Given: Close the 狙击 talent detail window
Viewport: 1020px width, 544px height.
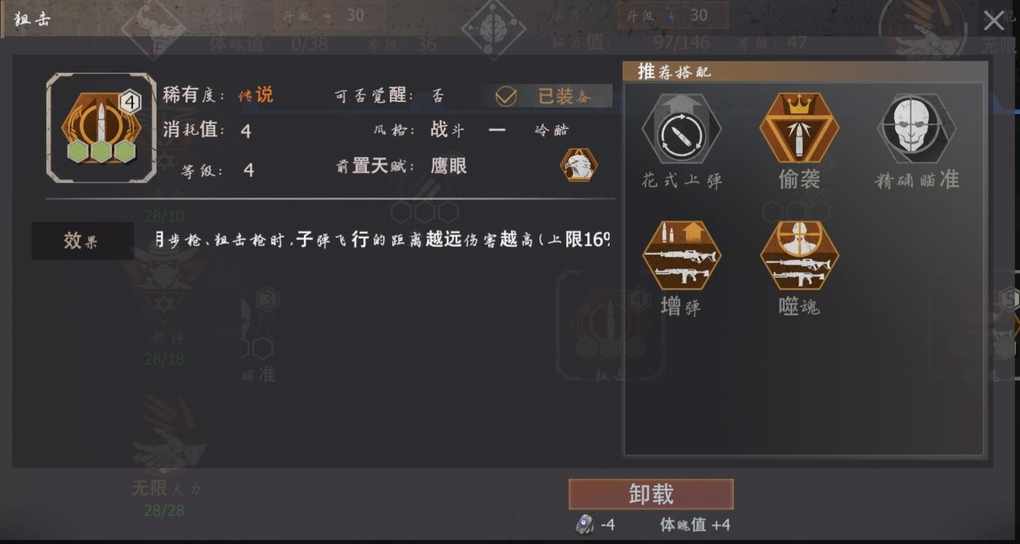Looking at the screenshot, I should click(993, 21).
